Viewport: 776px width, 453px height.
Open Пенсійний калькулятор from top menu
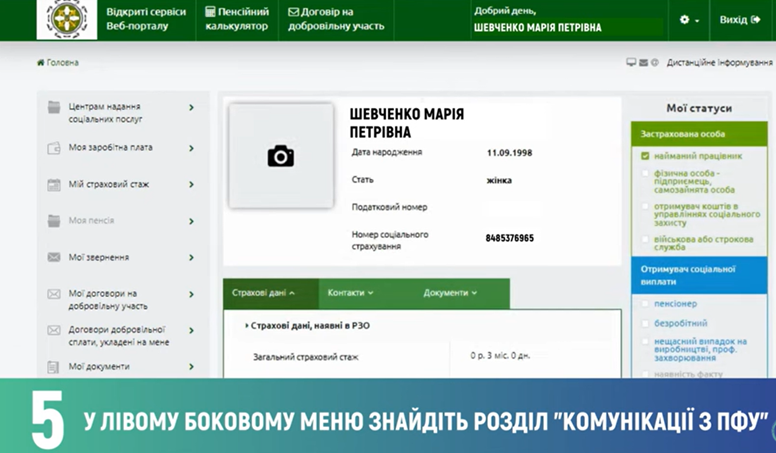point(237,19)
